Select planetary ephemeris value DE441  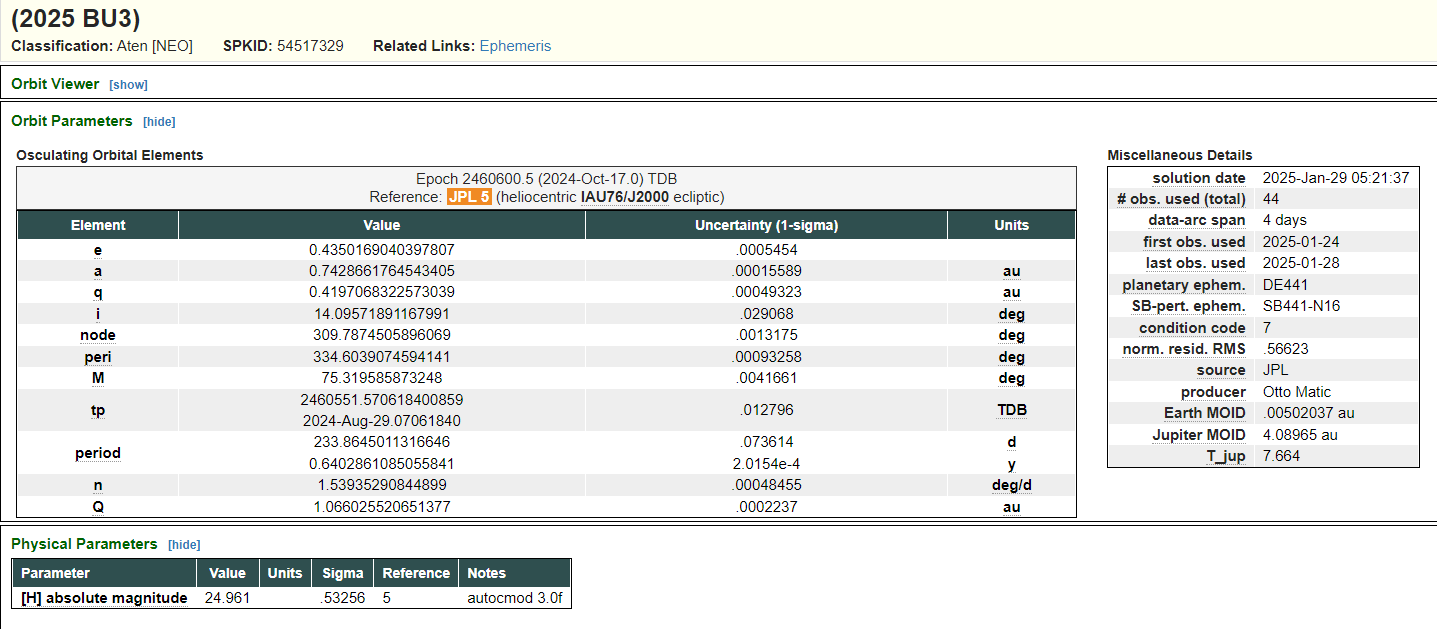(x=1285, y=285)
